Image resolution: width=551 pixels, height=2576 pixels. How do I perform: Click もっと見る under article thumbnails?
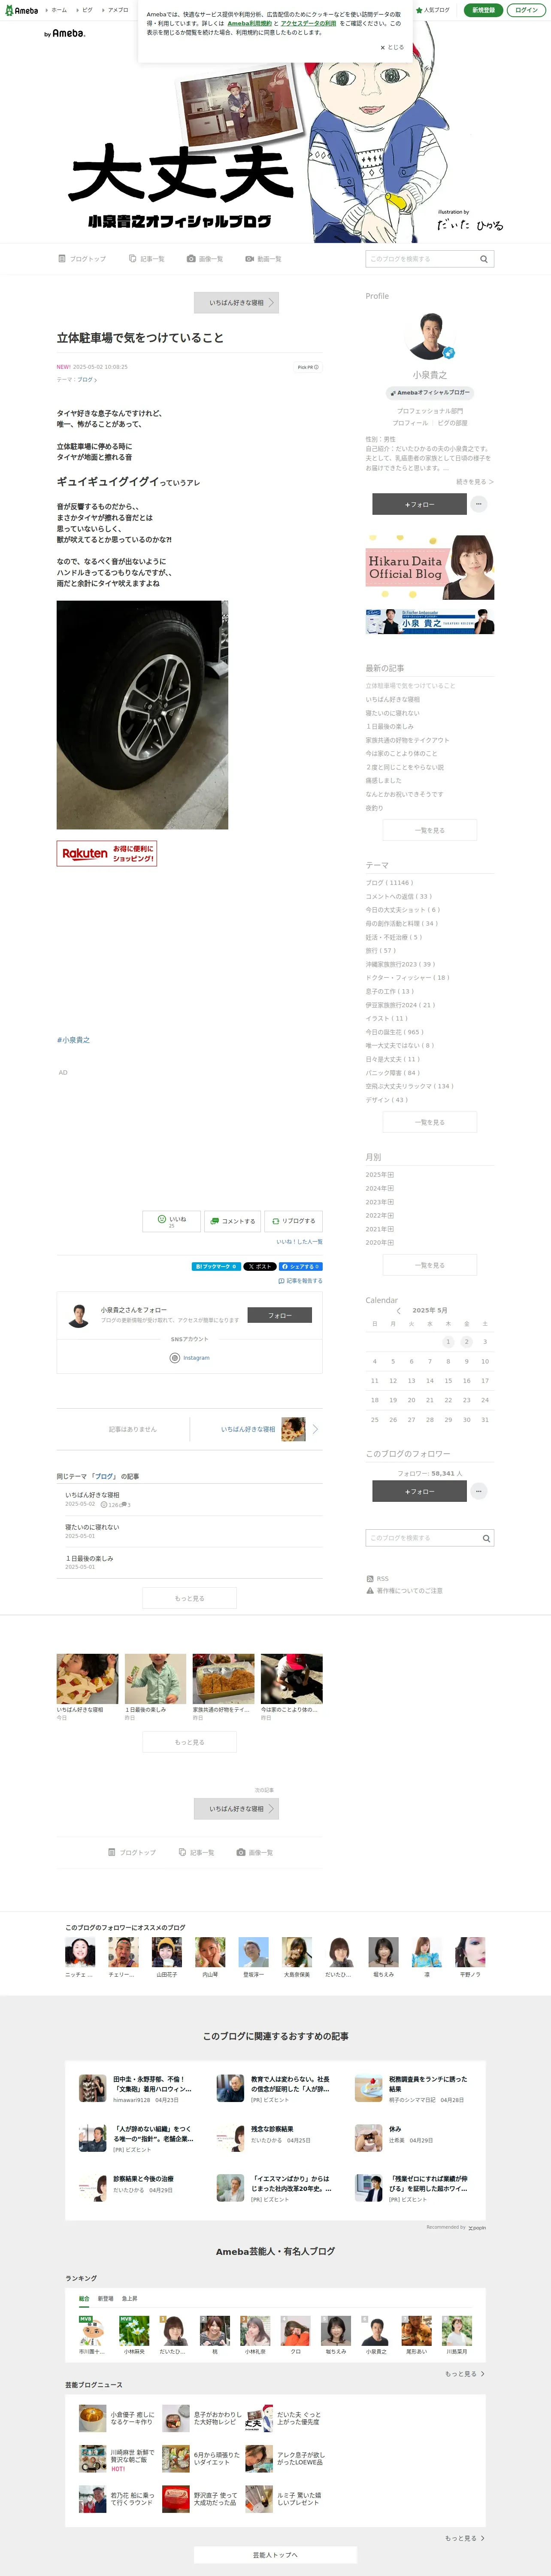click(x=189, y=1742)
